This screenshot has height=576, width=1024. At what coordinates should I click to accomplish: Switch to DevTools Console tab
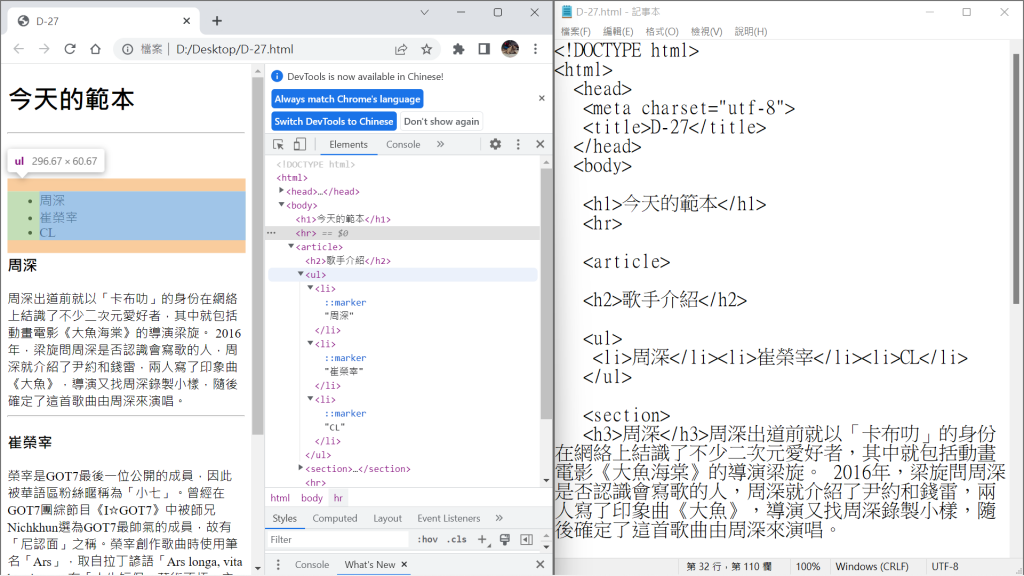coord(403,144)
